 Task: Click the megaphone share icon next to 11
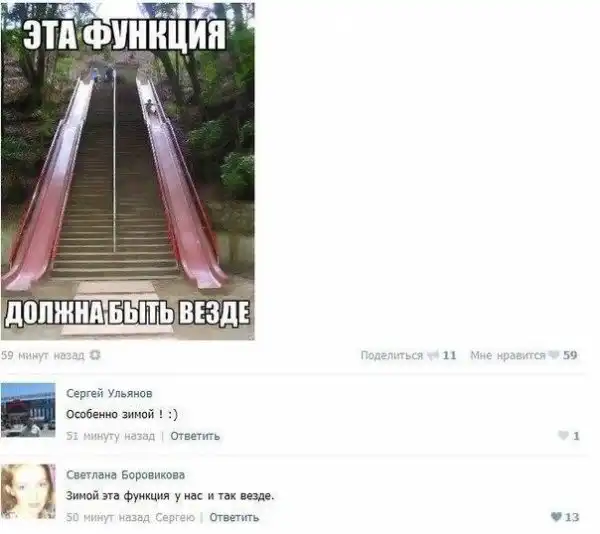point(433,356)
